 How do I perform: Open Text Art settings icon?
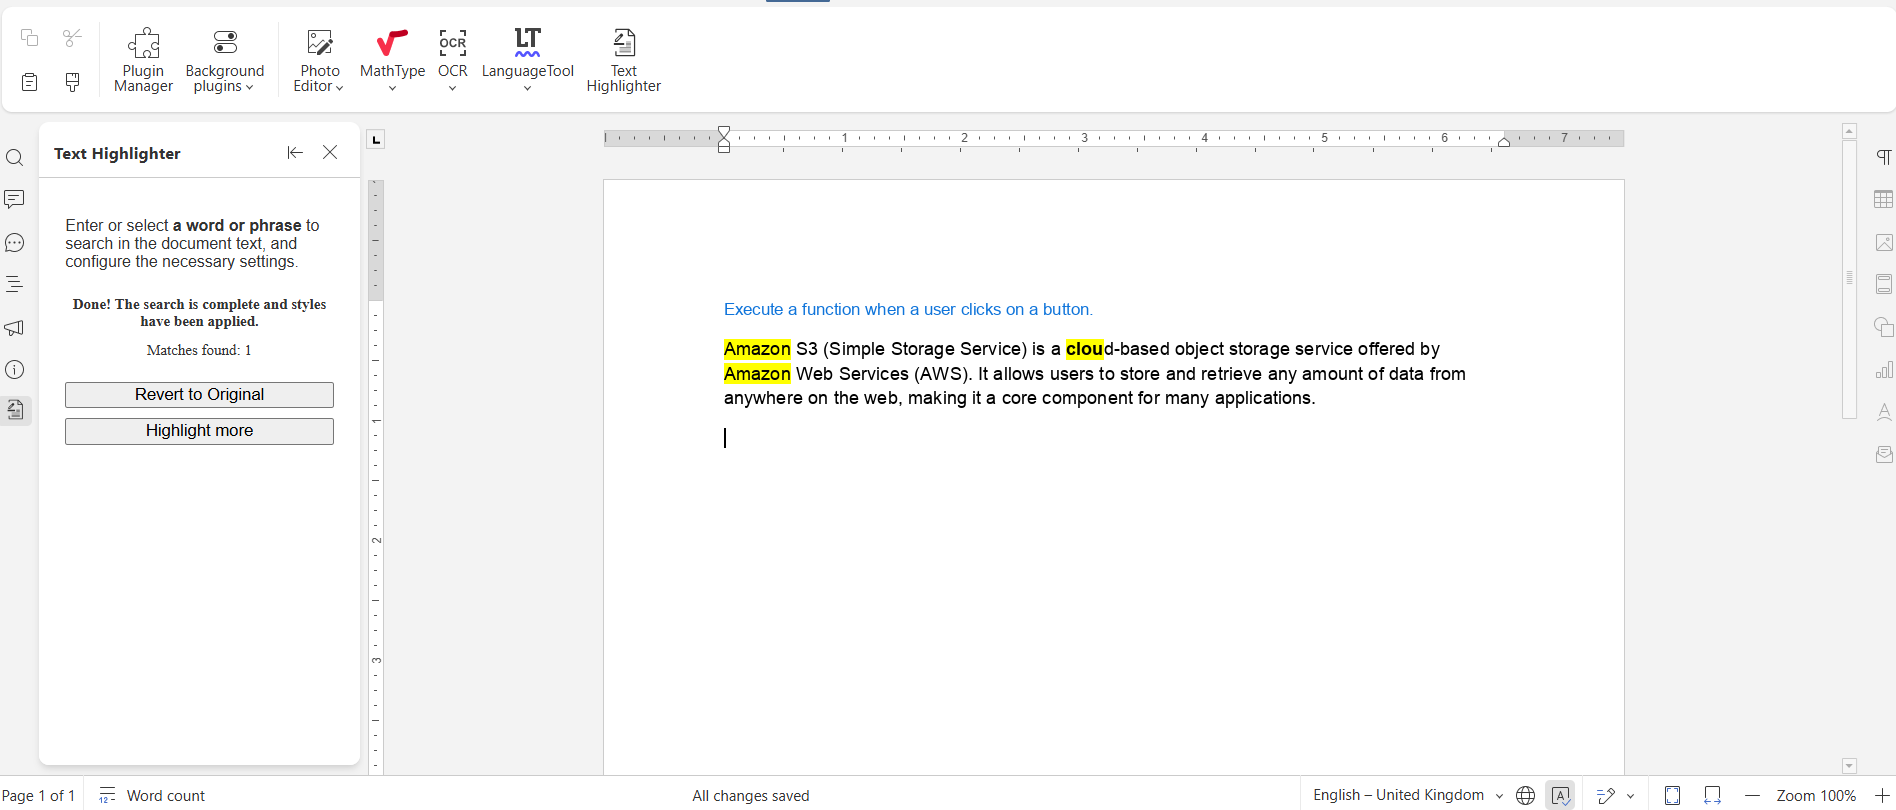click(x=1884, y=412)
